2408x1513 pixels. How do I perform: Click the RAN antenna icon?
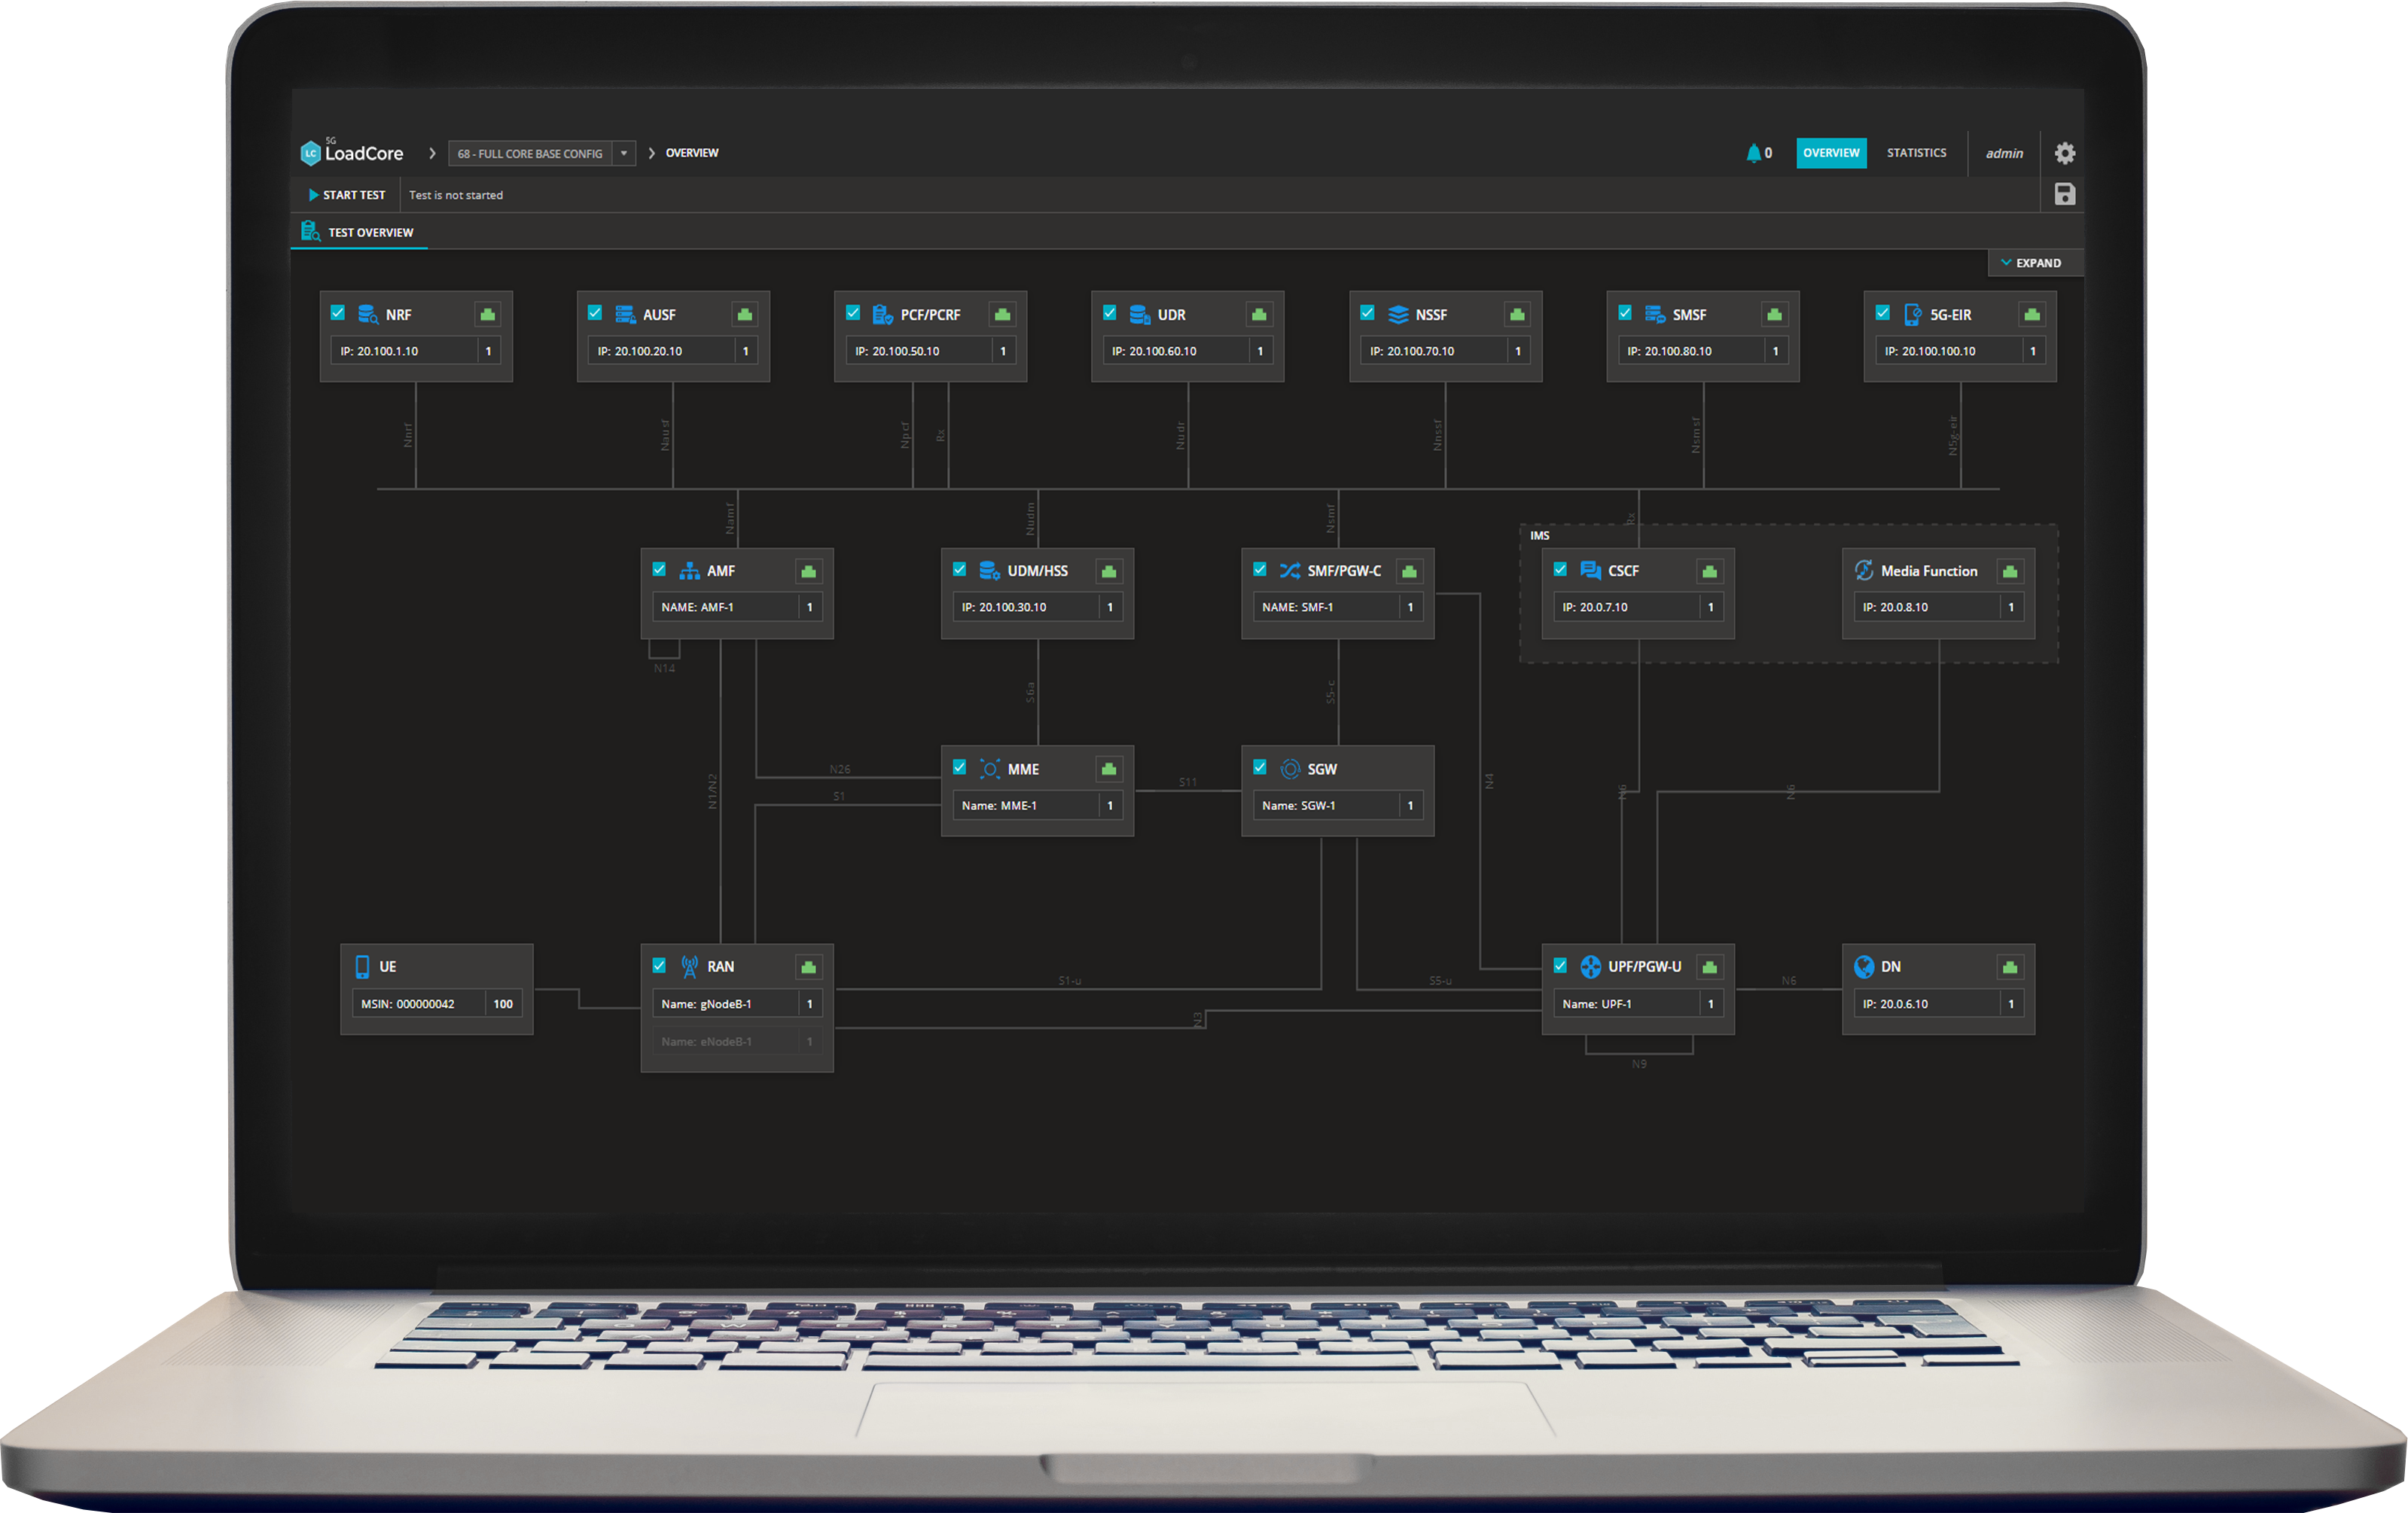tap(689, 966)
